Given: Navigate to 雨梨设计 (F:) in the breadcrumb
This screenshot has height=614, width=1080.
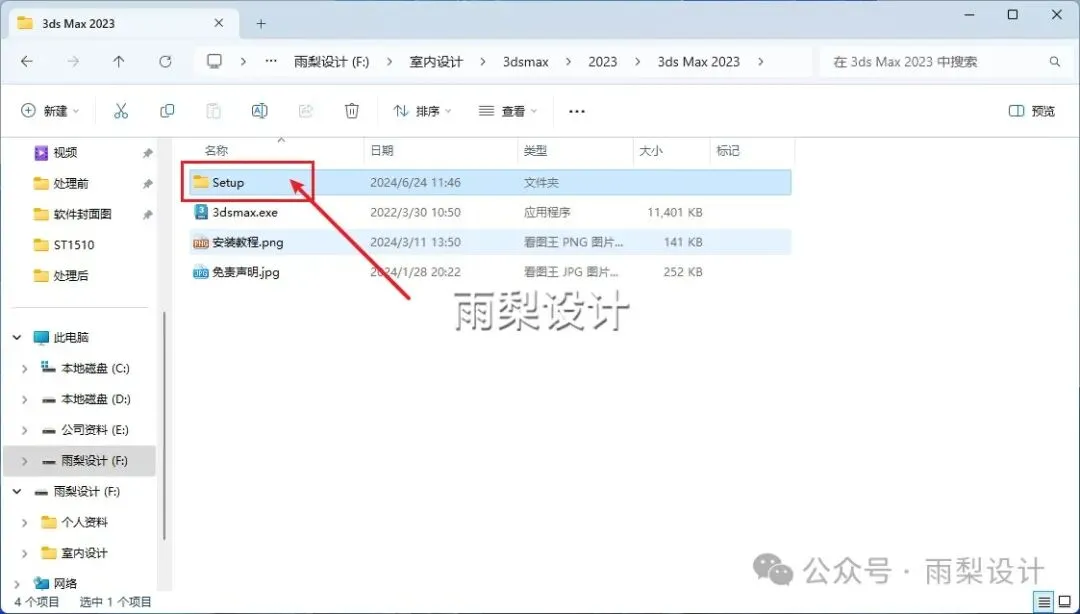Looking at the screenshot, I should pos(331,61).
